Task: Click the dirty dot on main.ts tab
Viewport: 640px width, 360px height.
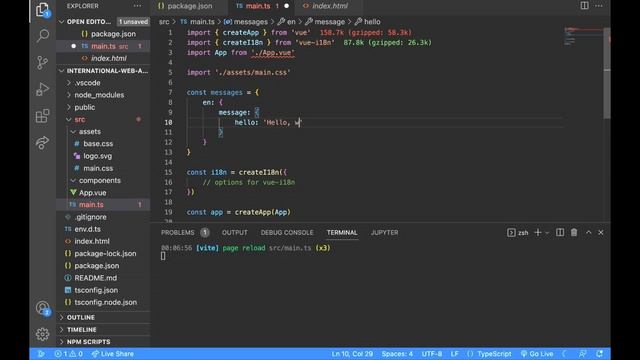Action: pyautogui.click(x=287, y=6)
